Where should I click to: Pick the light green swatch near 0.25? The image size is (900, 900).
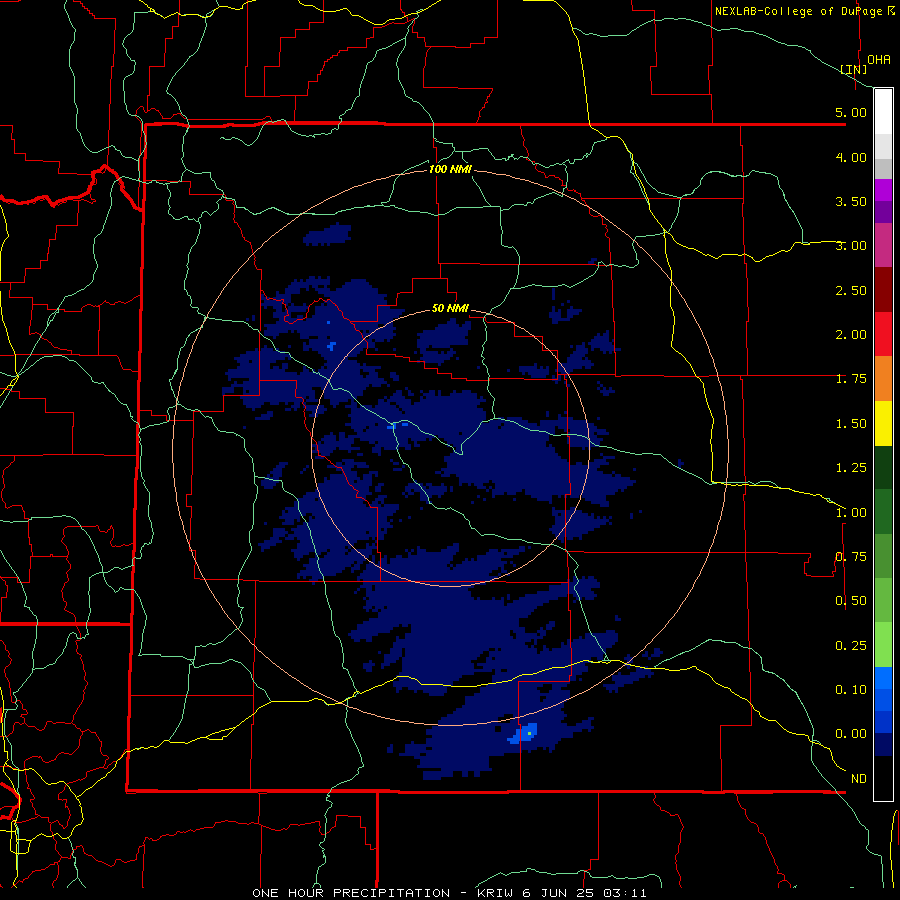click(x=883, y=645)
